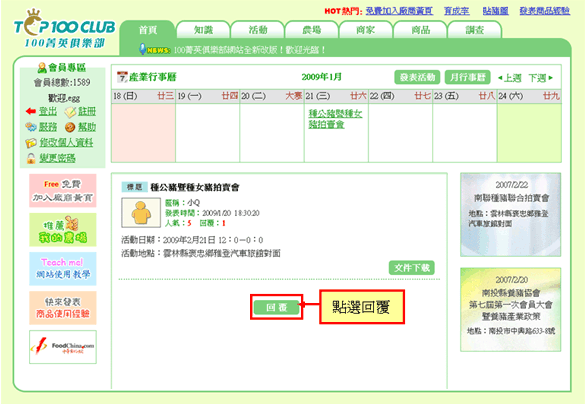The height and width of the screenshot is (404, 585).
Task: Open the 知識 tab
Action: [x=203, y=30]
